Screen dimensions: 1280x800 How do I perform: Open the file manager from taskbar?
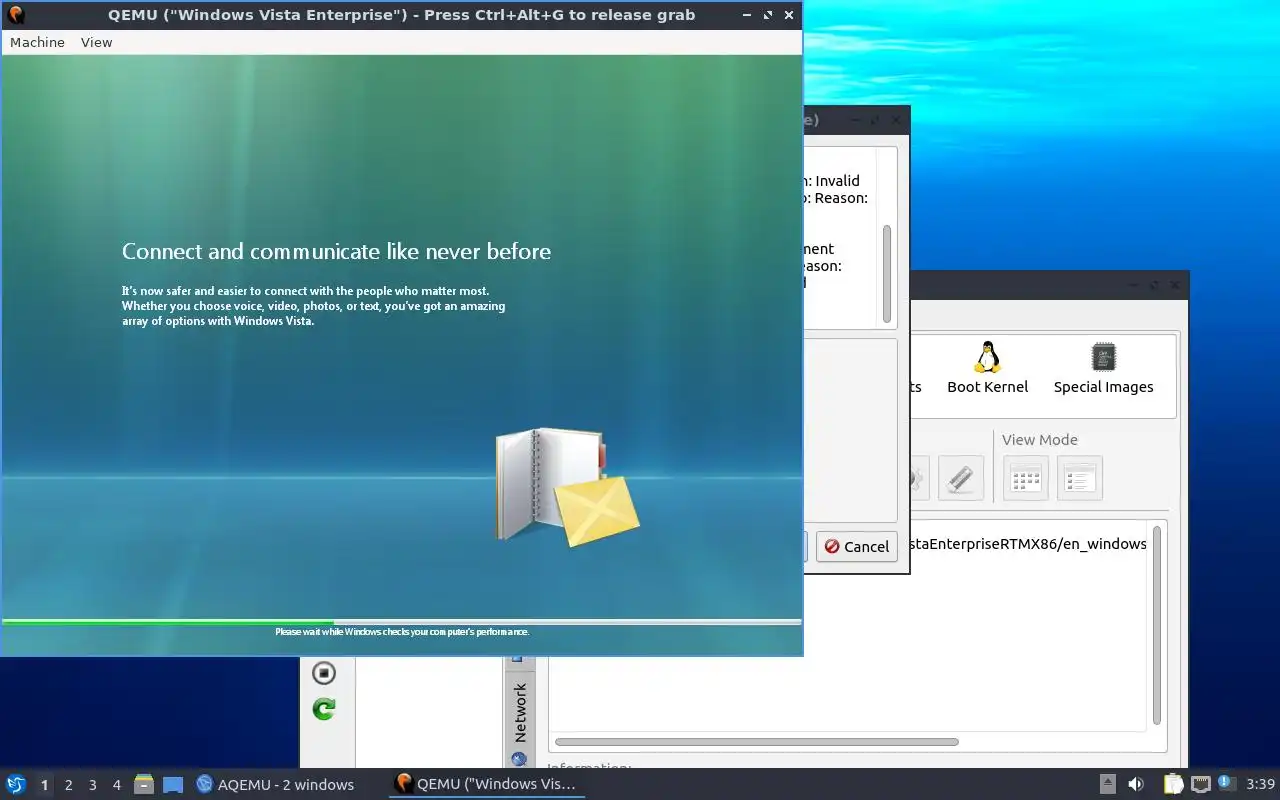coord(143,784)
